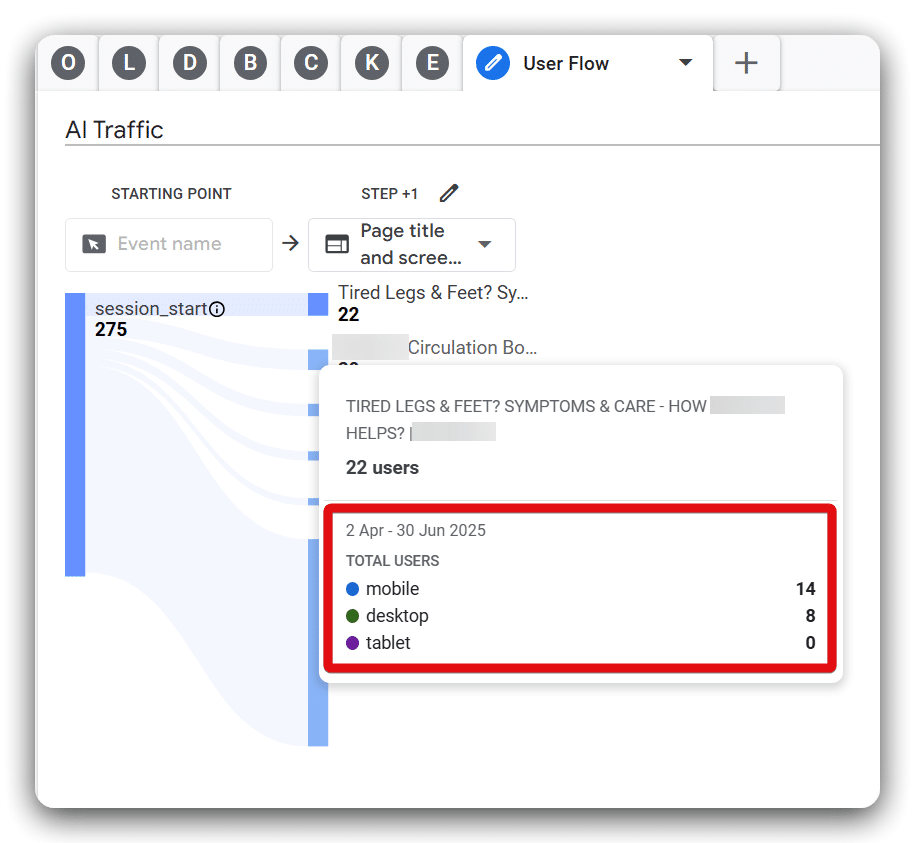
Task: Click the pencil edit icon beside STEP +1
Action: (449, 193)
